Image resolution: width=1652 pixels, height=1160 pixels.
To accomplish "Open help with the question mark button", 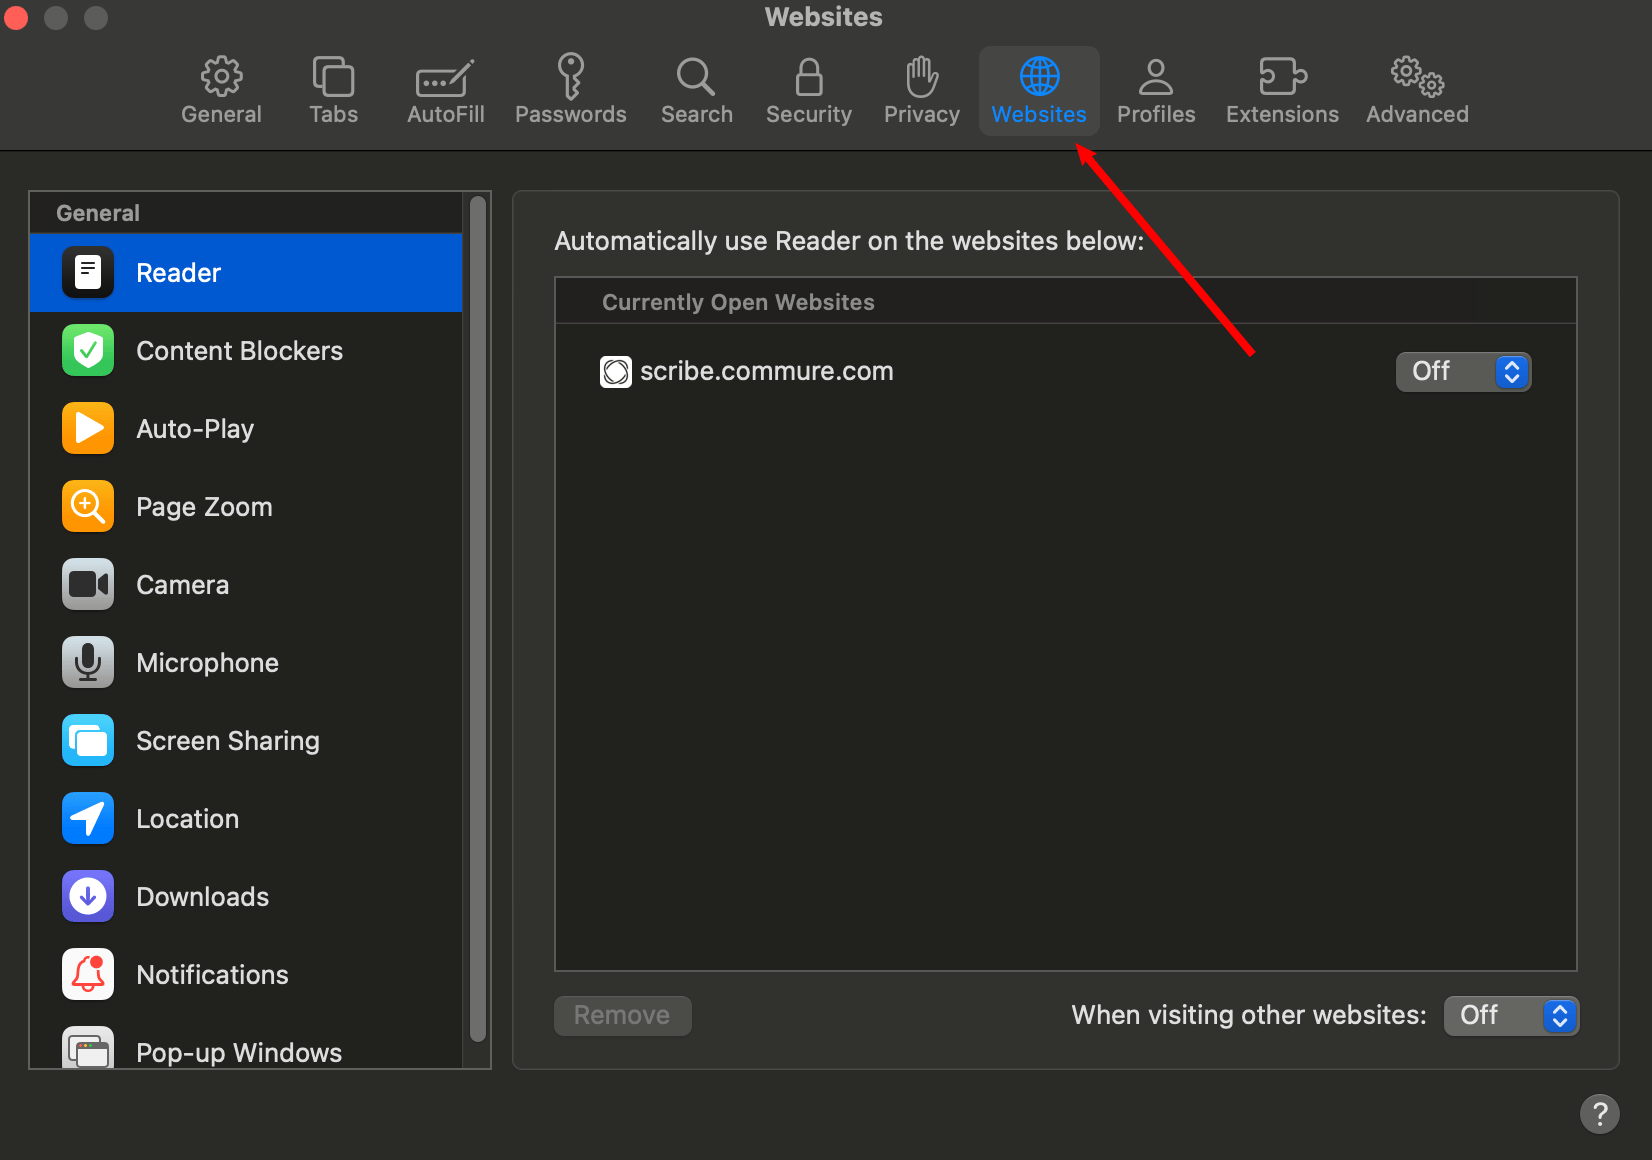I will [1600, 1113].
